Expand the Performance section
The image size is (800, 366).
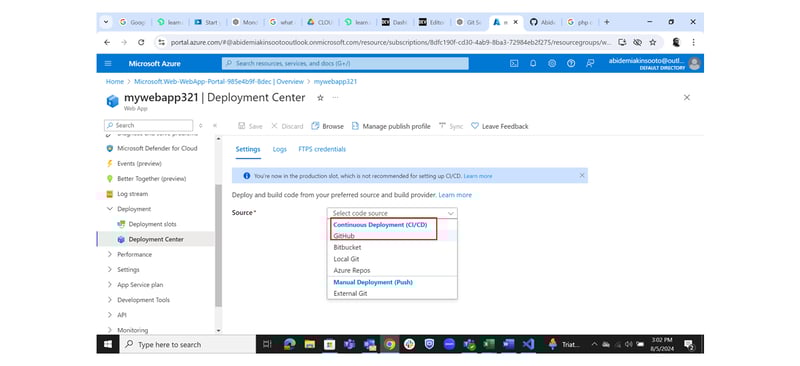(x=109, y=254)
